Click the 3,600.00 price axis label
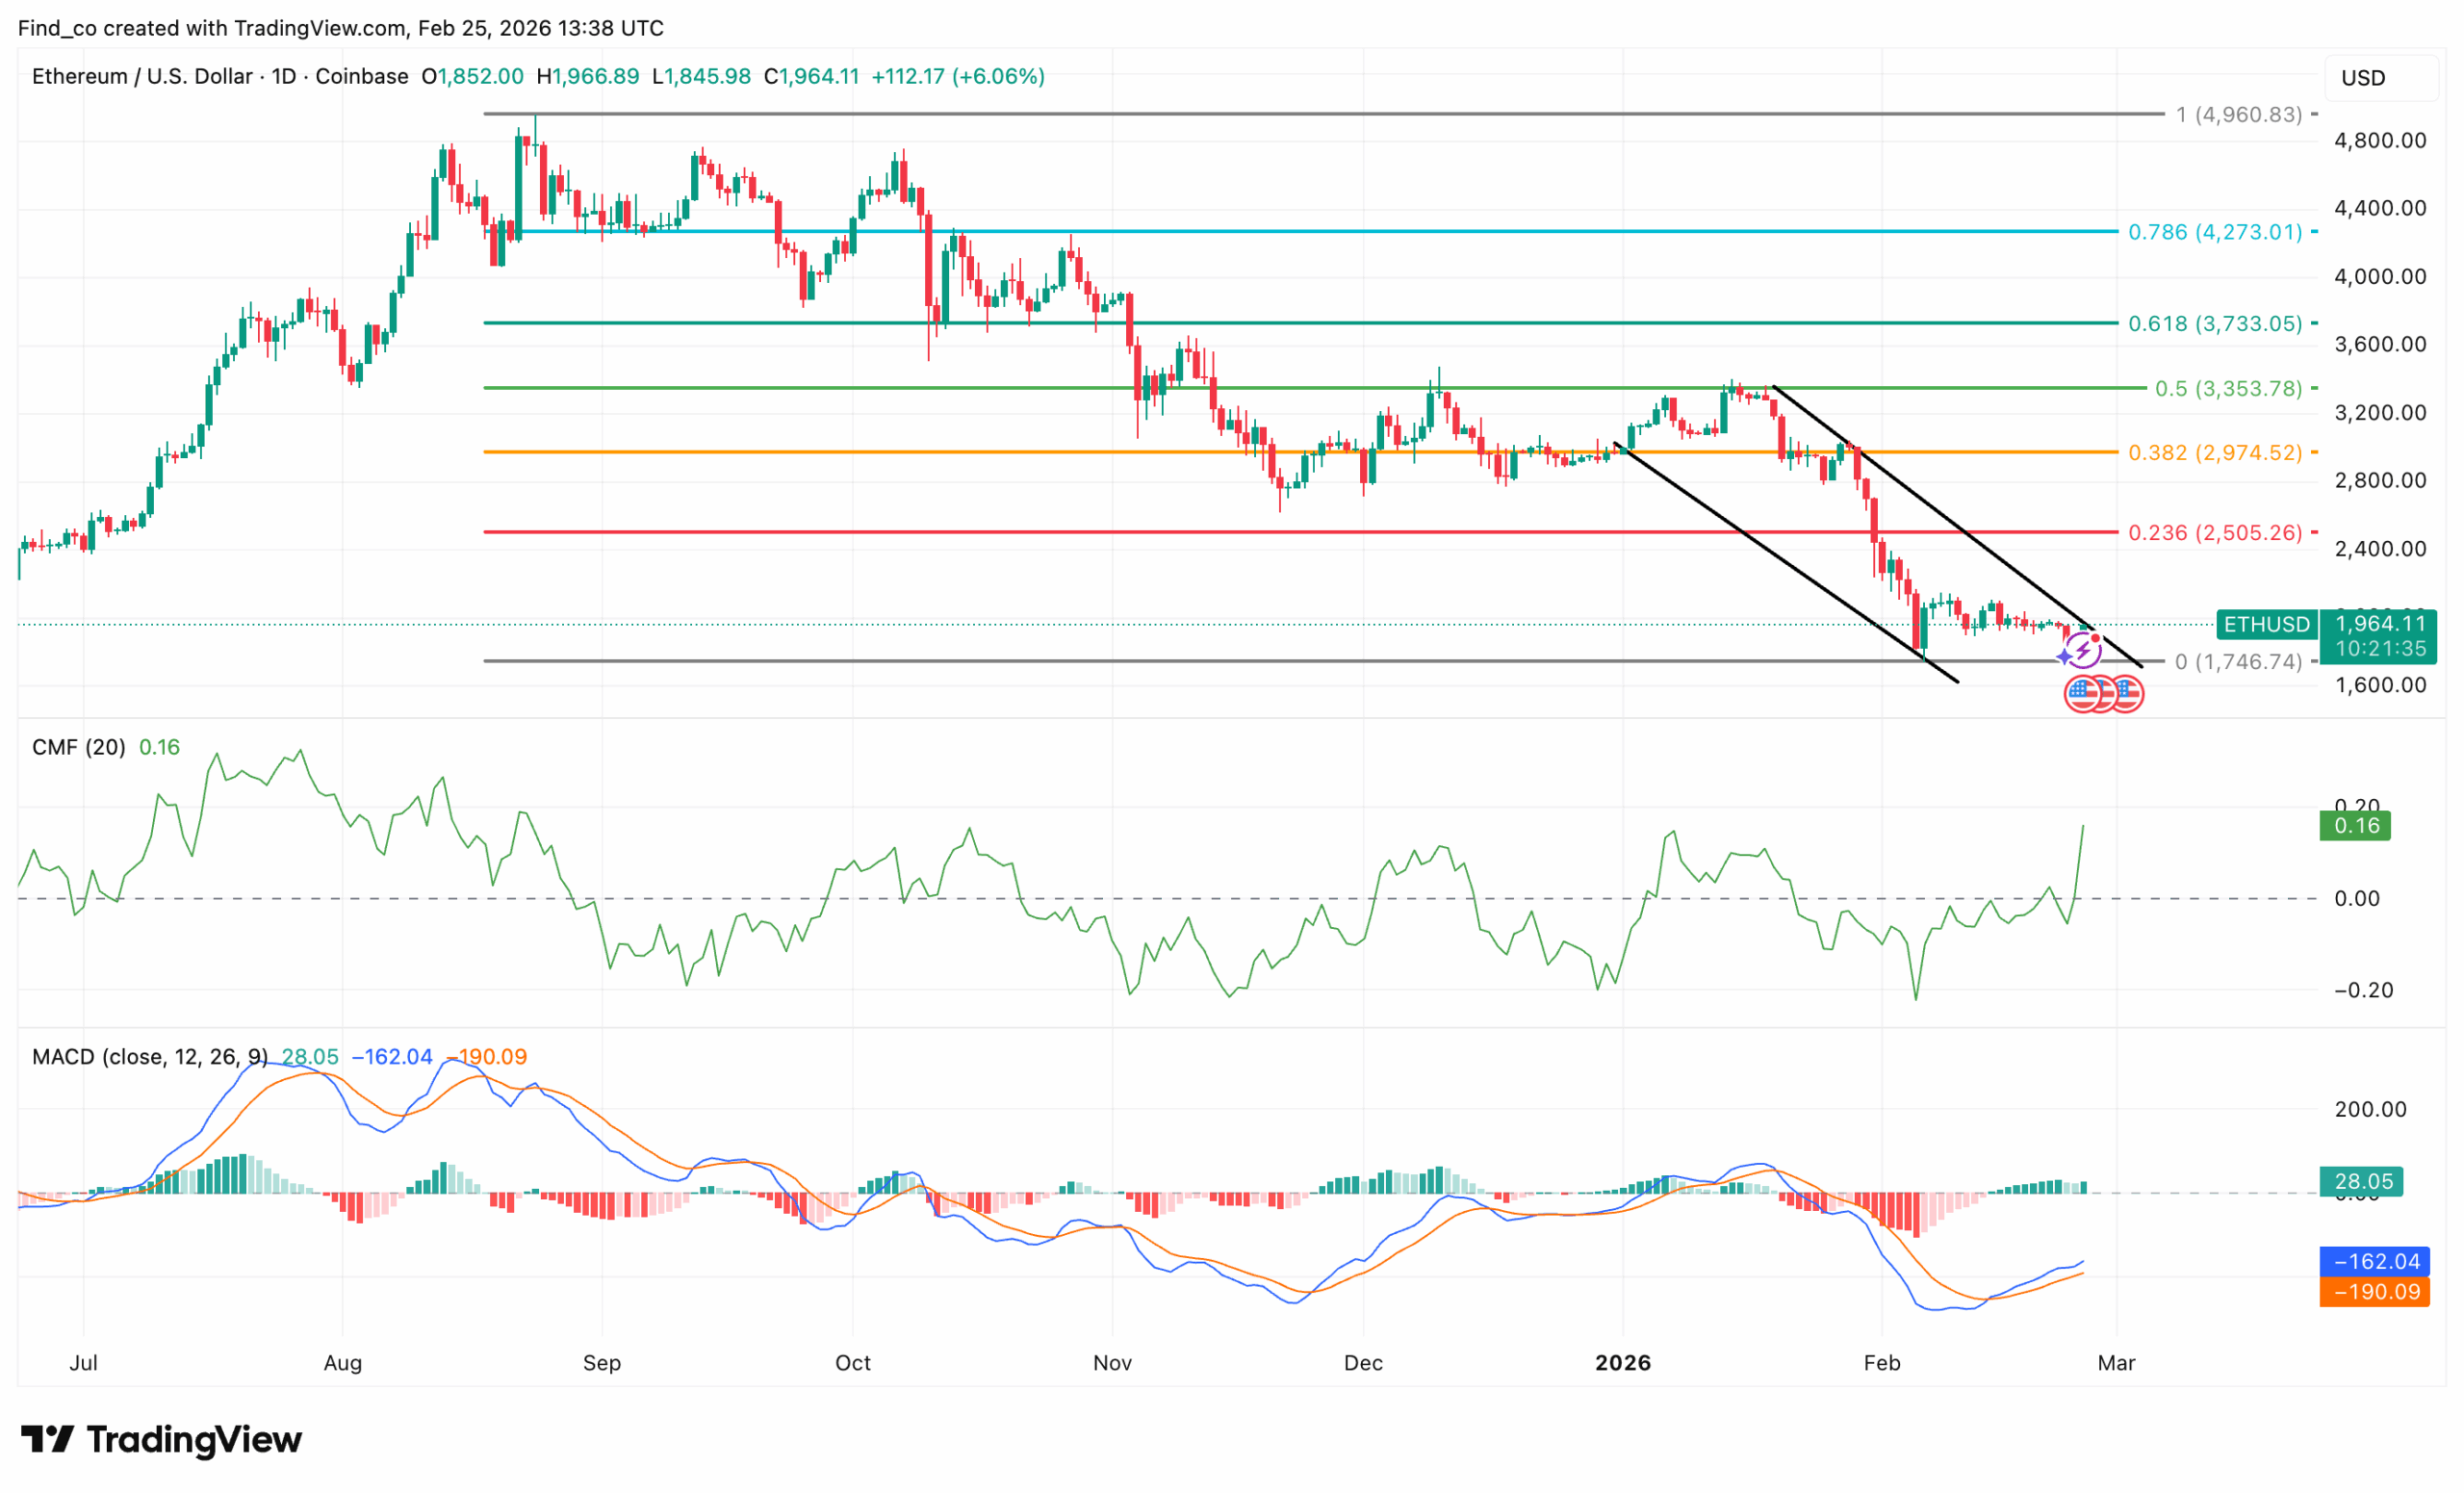Image resolution: width=2464 pixels, height=1493 pixels. 2380,345
